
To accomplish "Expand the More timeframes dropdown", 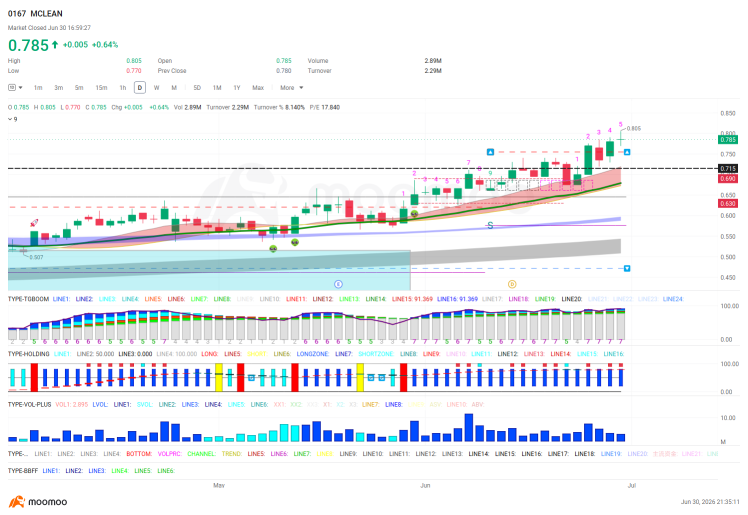I will pyautogui.click(x=291, y=88).
